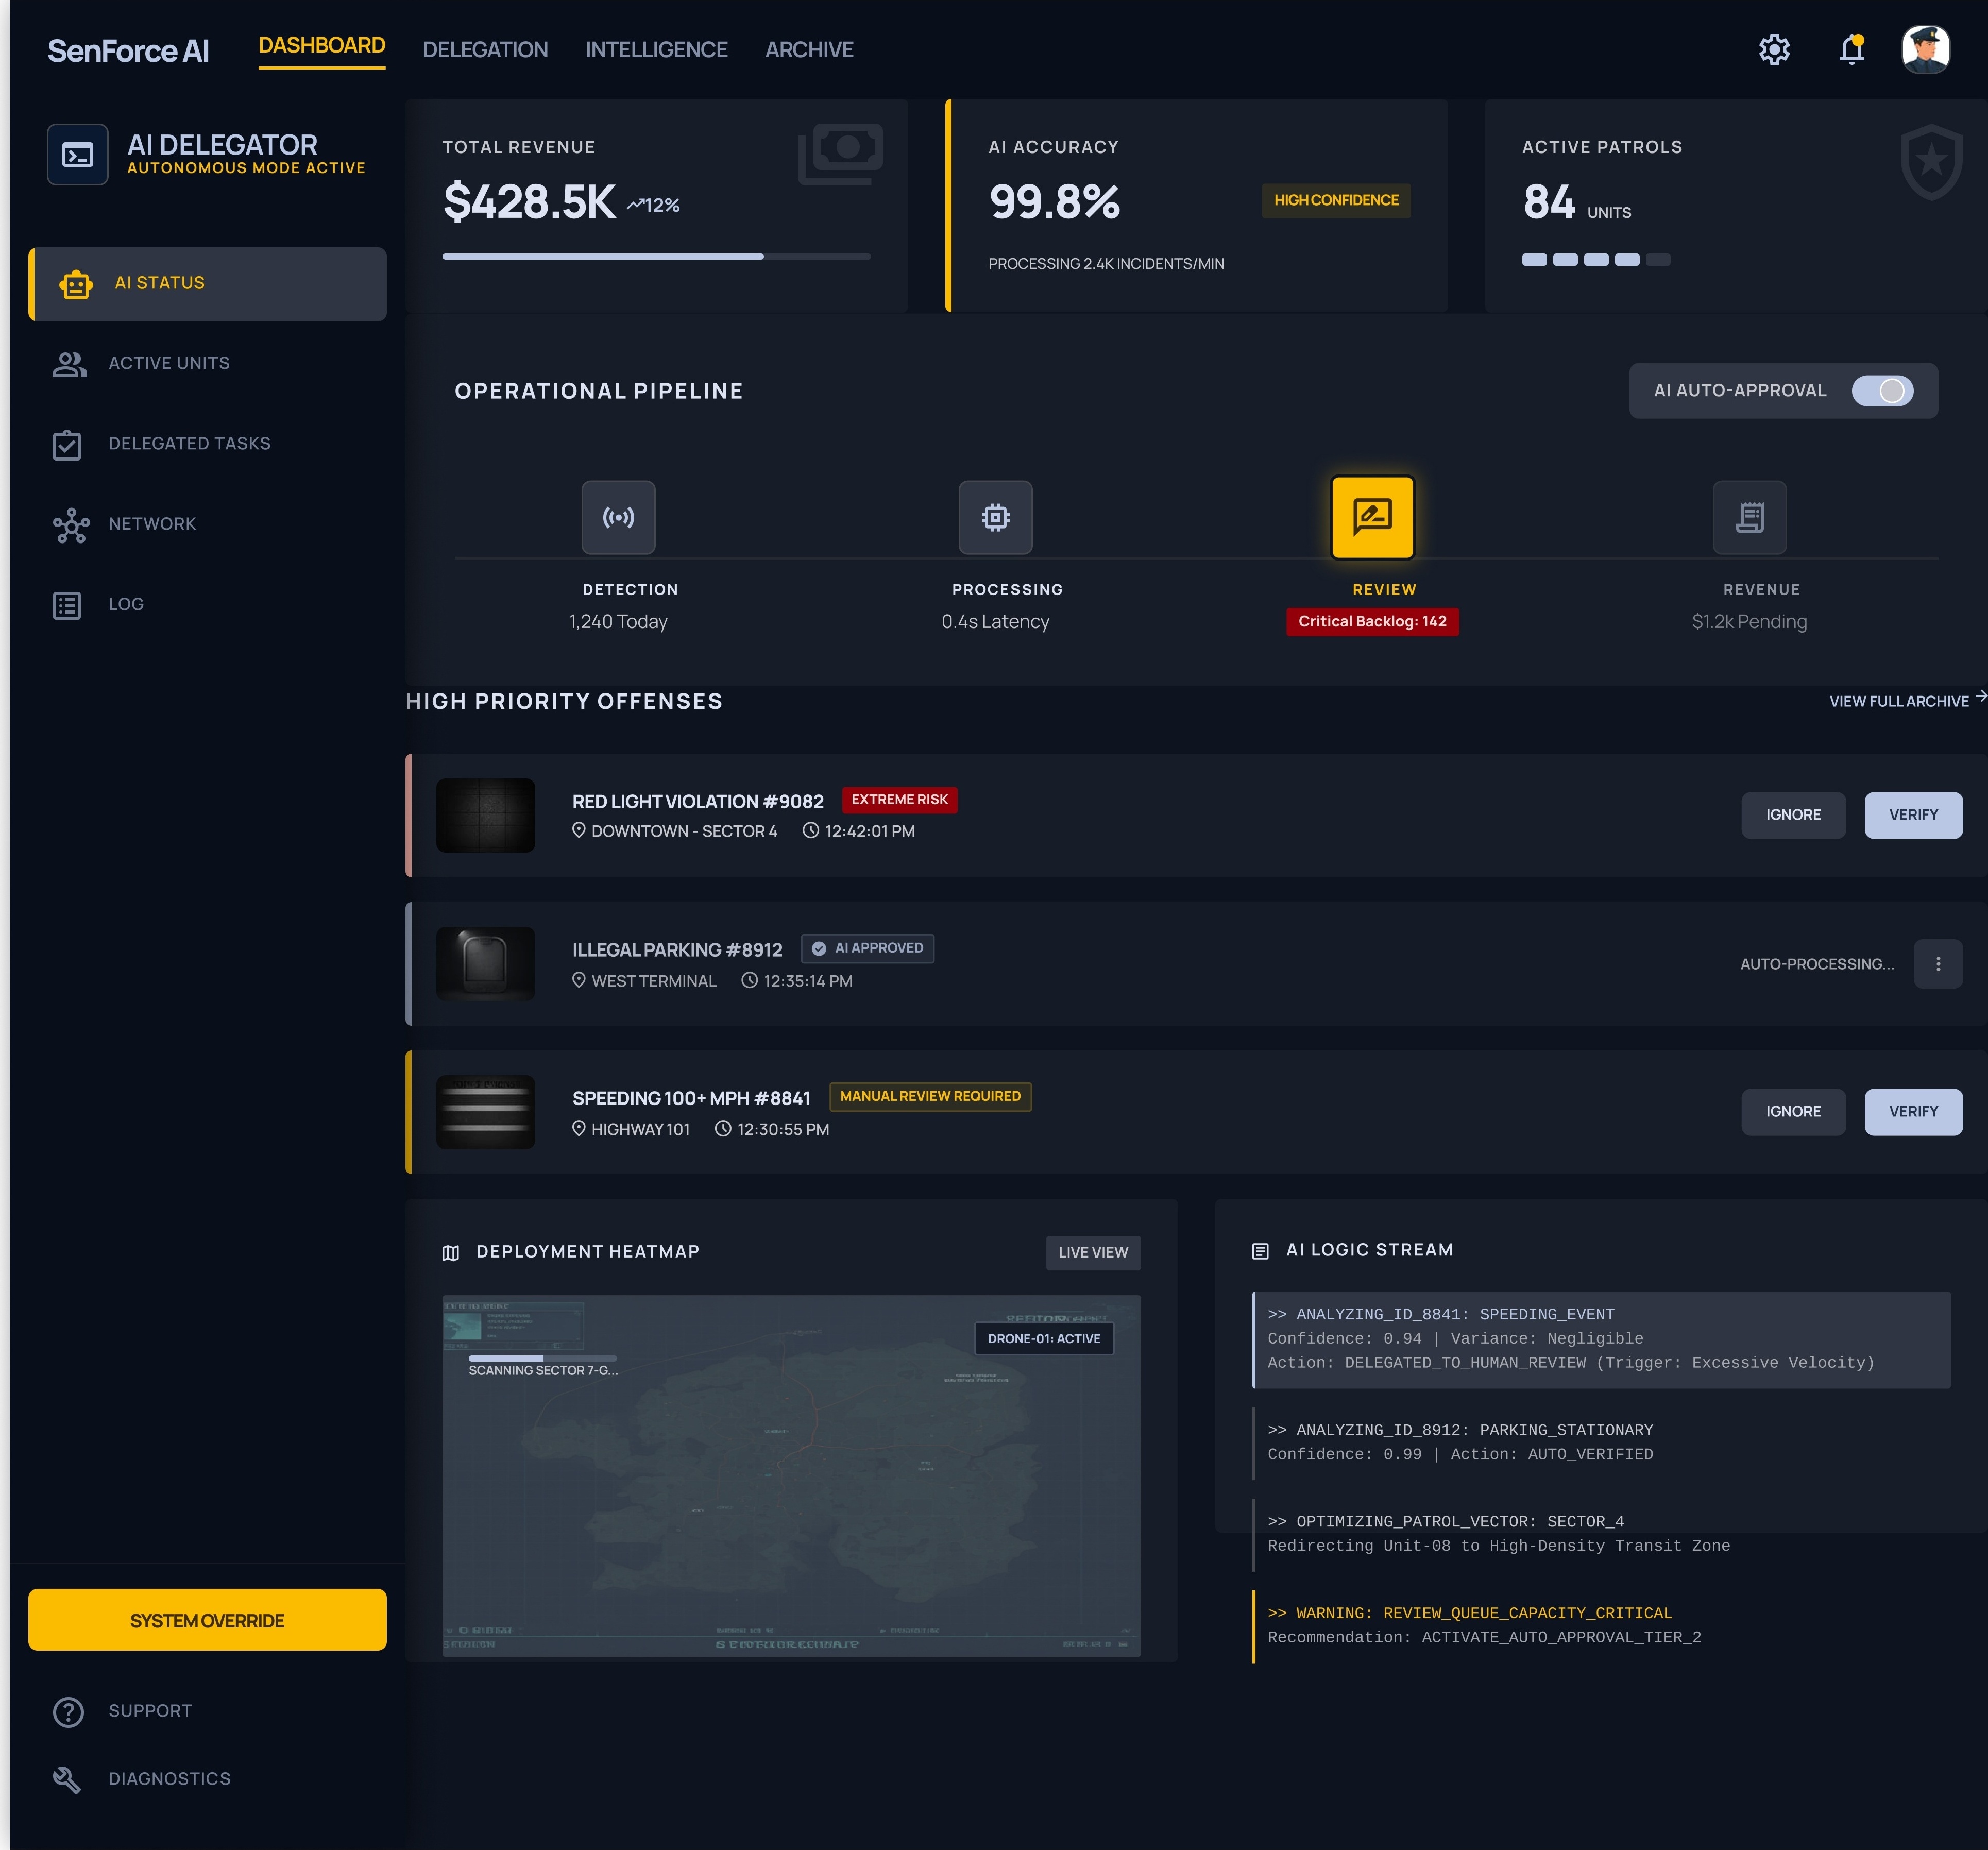
Task: Open Illegal Parking #8912 thumbnail
Action: pyautogui.click(x=486, y=964)
